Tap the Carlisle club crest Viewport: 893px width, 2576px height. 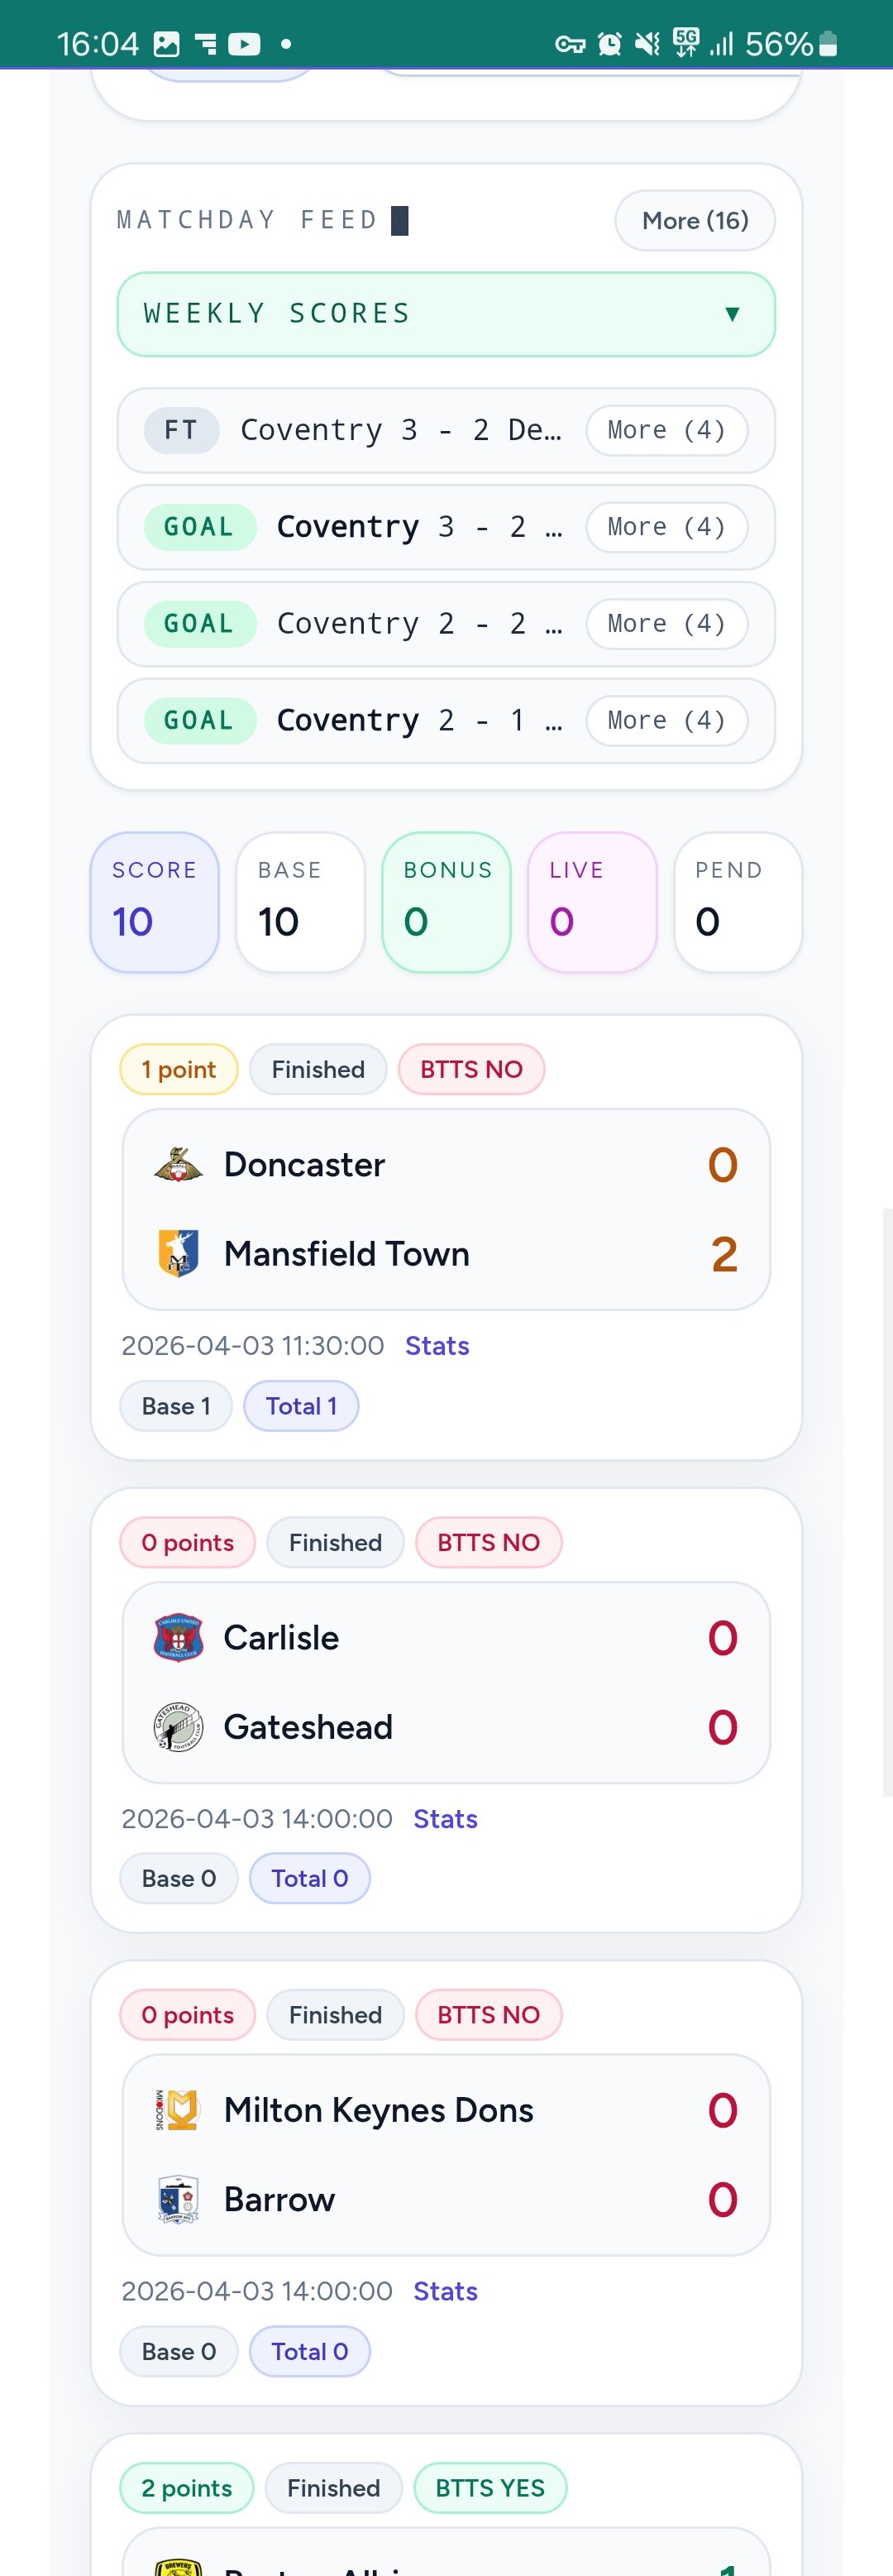178,1638
